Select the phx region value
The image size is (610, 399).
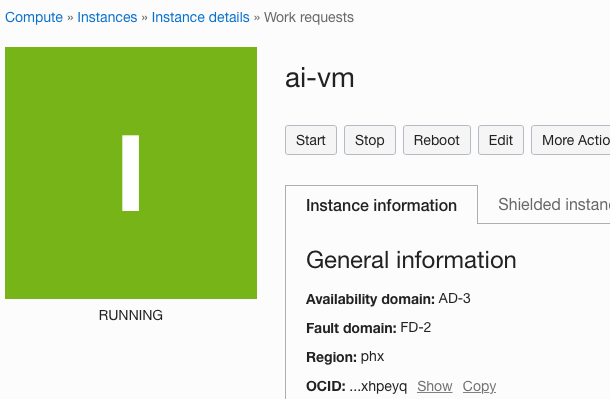point(372,357)
